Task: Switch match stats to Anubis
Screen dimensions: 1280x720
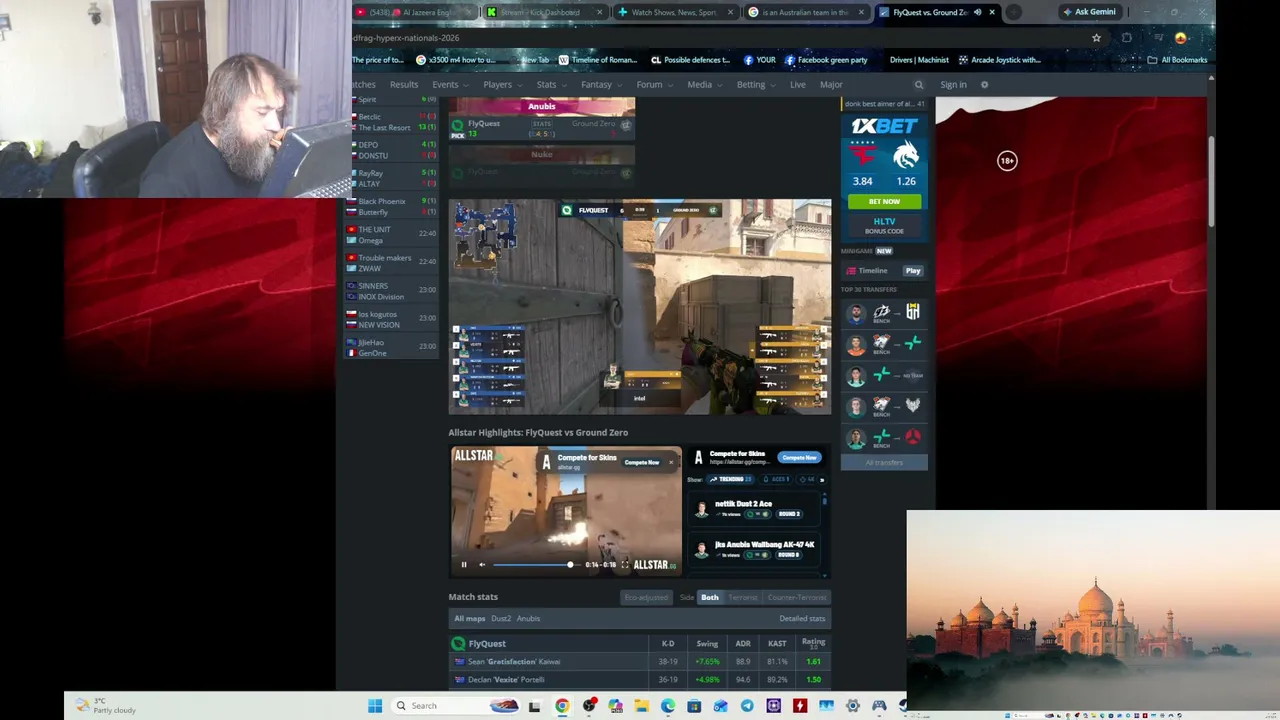Action: coord(528,618)
